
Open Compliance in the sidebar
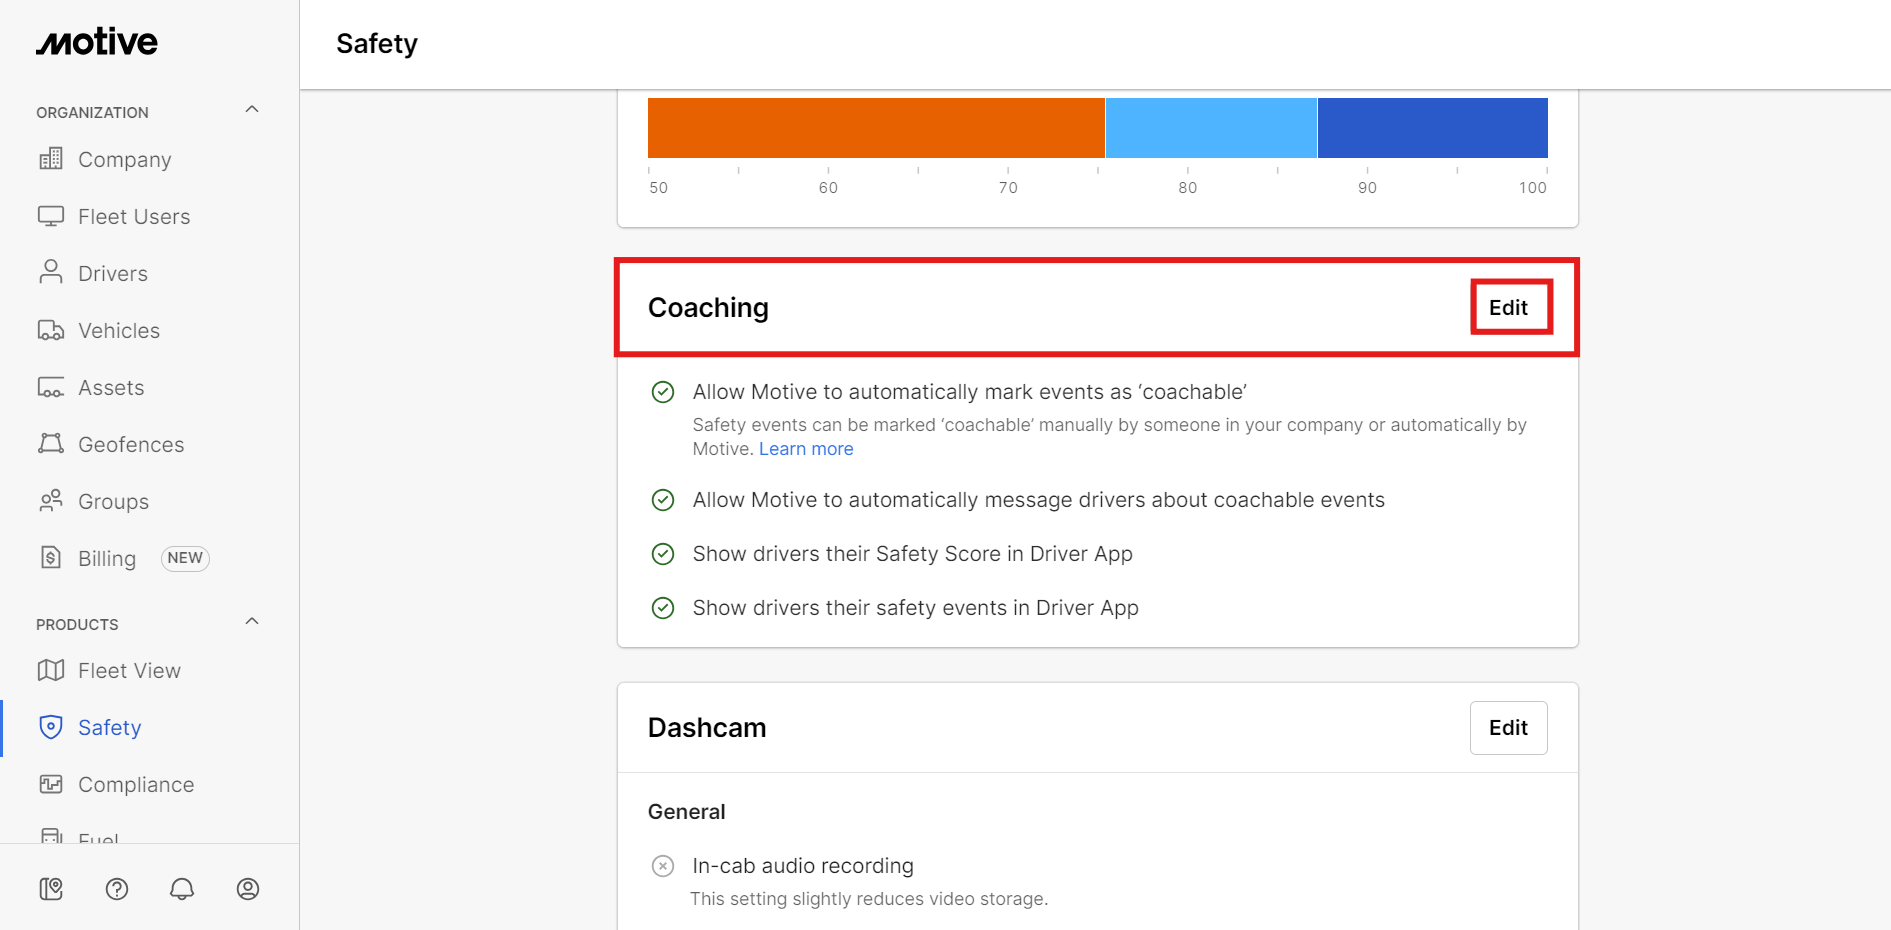tap(136, 785)
